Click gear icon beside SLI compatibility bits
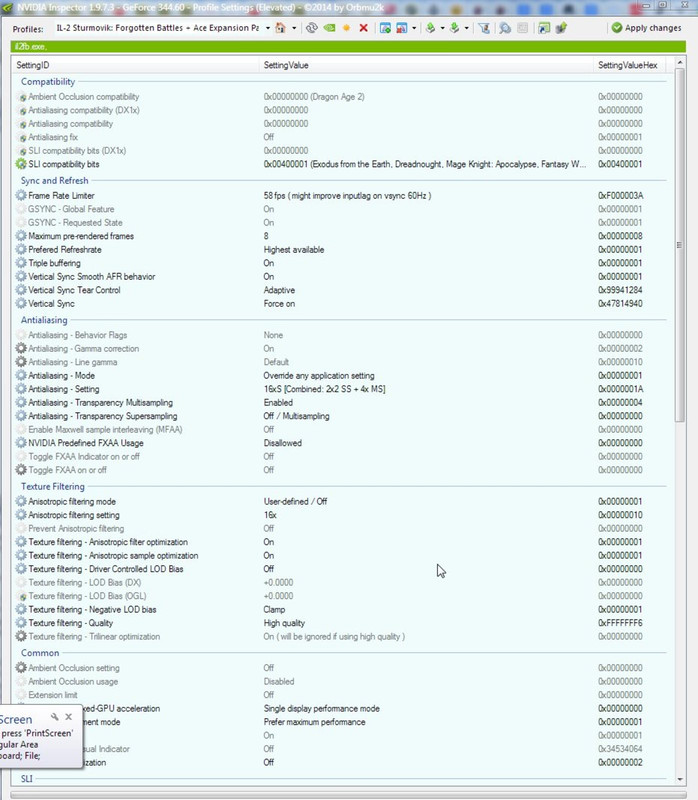The image size is (698, 800). [x=21, y=164]
